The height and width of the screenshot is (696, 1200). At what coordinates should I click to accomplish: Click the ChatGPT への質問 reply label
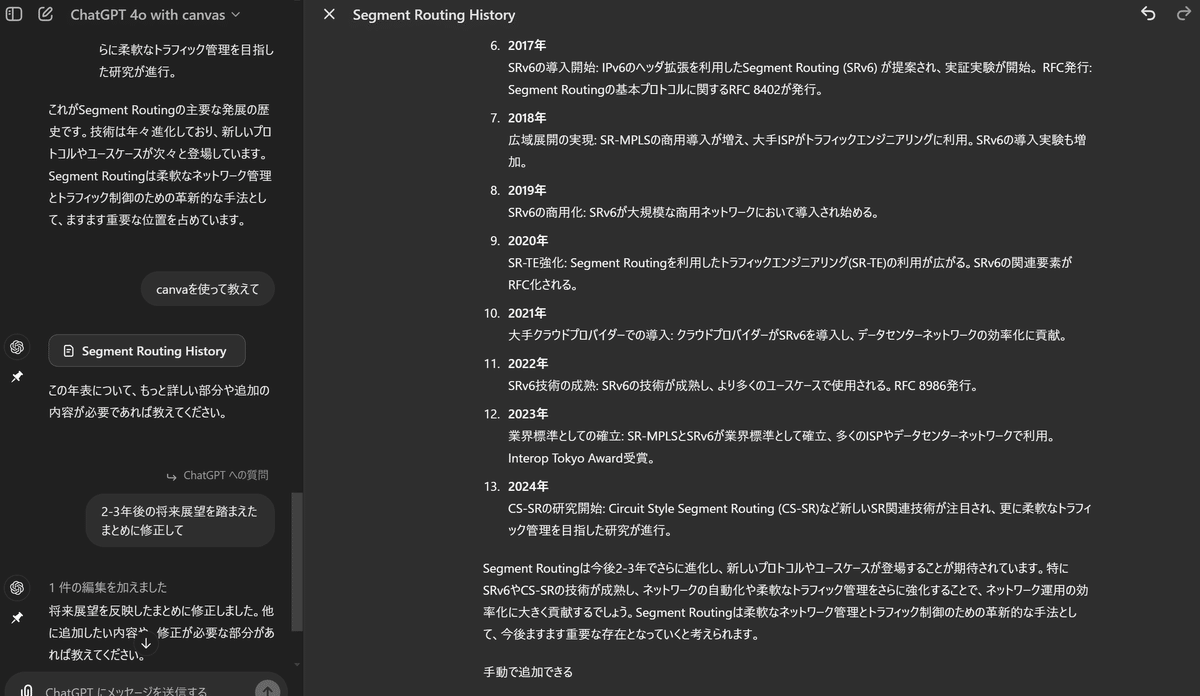click(226, 475)
